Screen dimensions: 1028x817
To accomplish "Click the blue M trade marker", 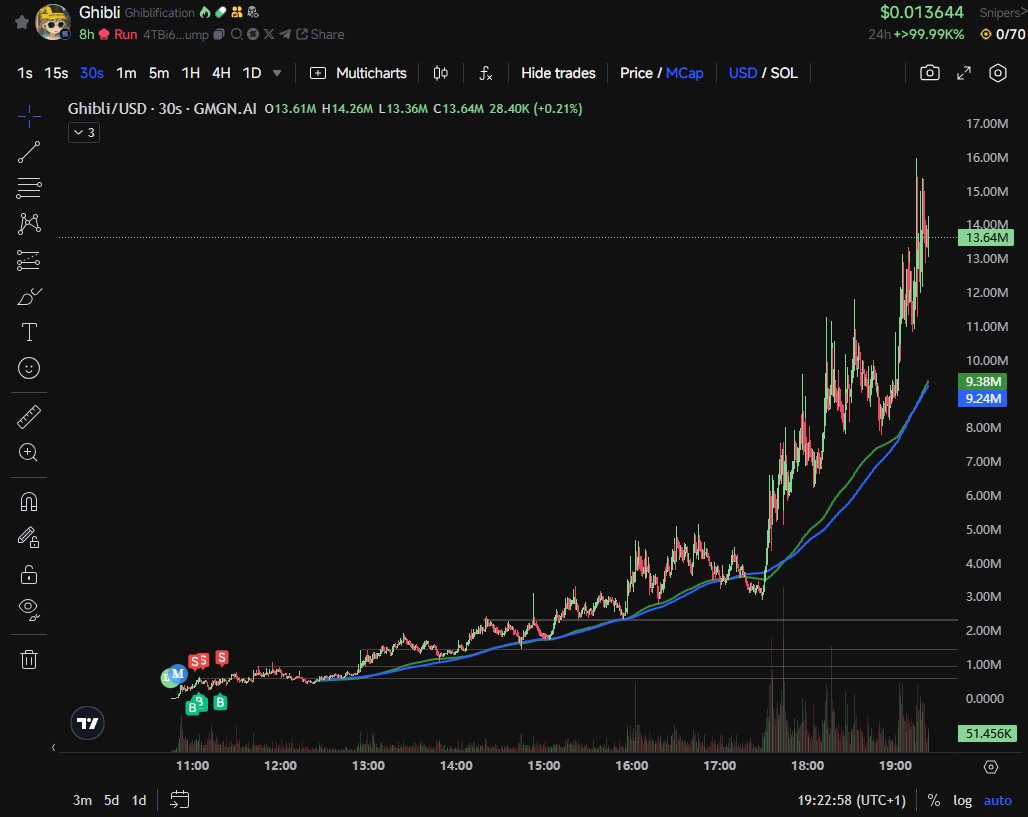I will click(178, 674).
